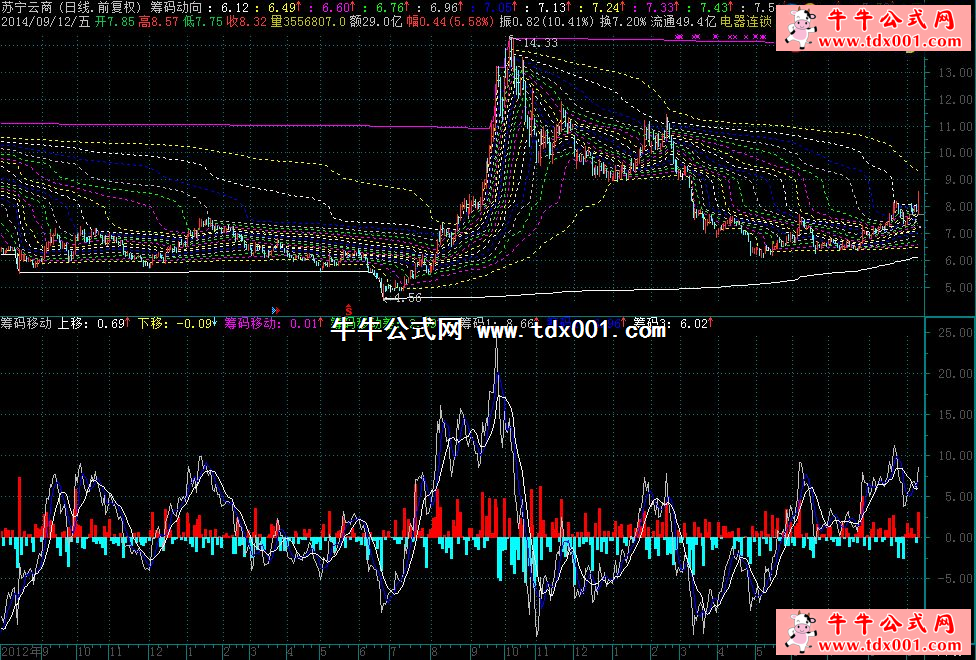
Task: Click the small blue-red flag marker near the divider
Action: coord(275,310)
